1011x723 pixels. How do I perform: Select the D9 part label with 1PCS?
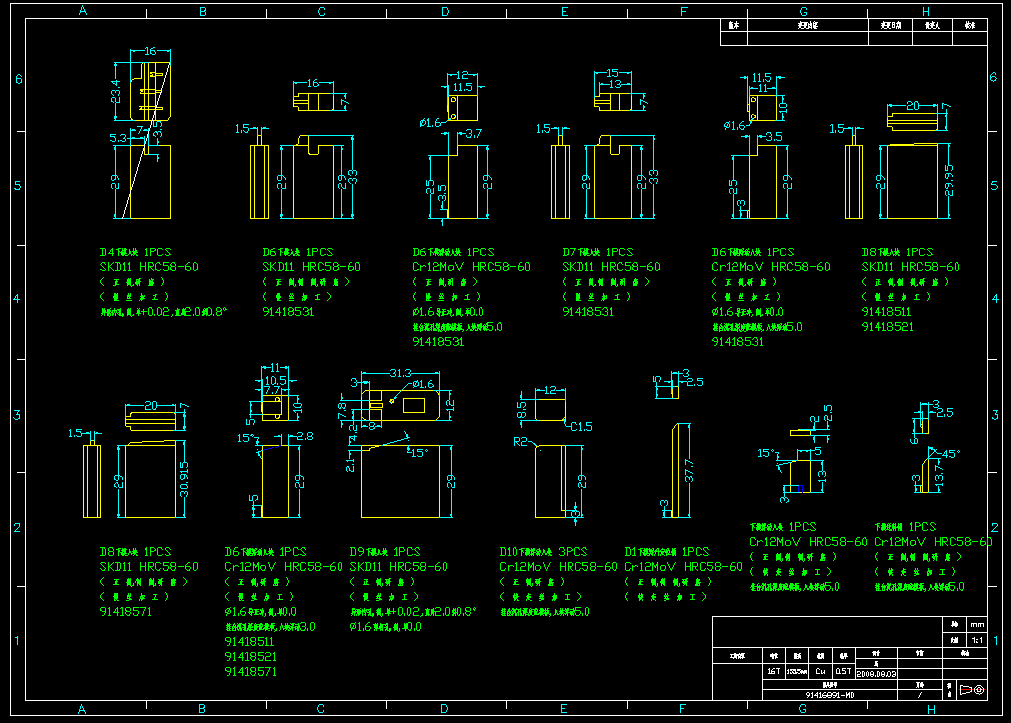[385, 552]
